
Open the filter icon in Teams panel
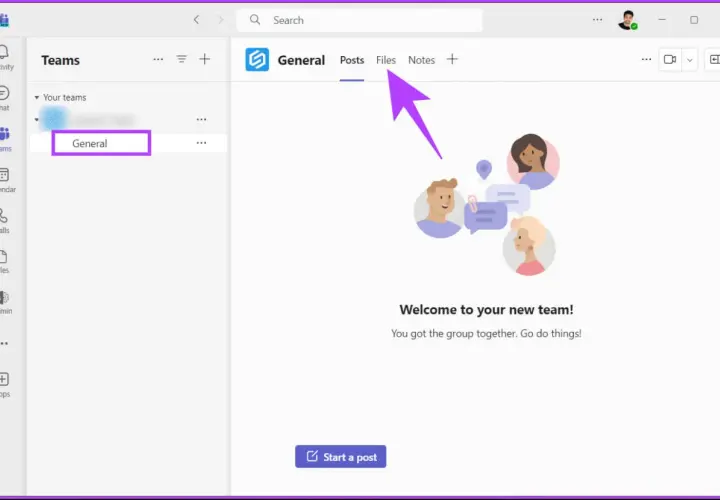tap(182, 59)
